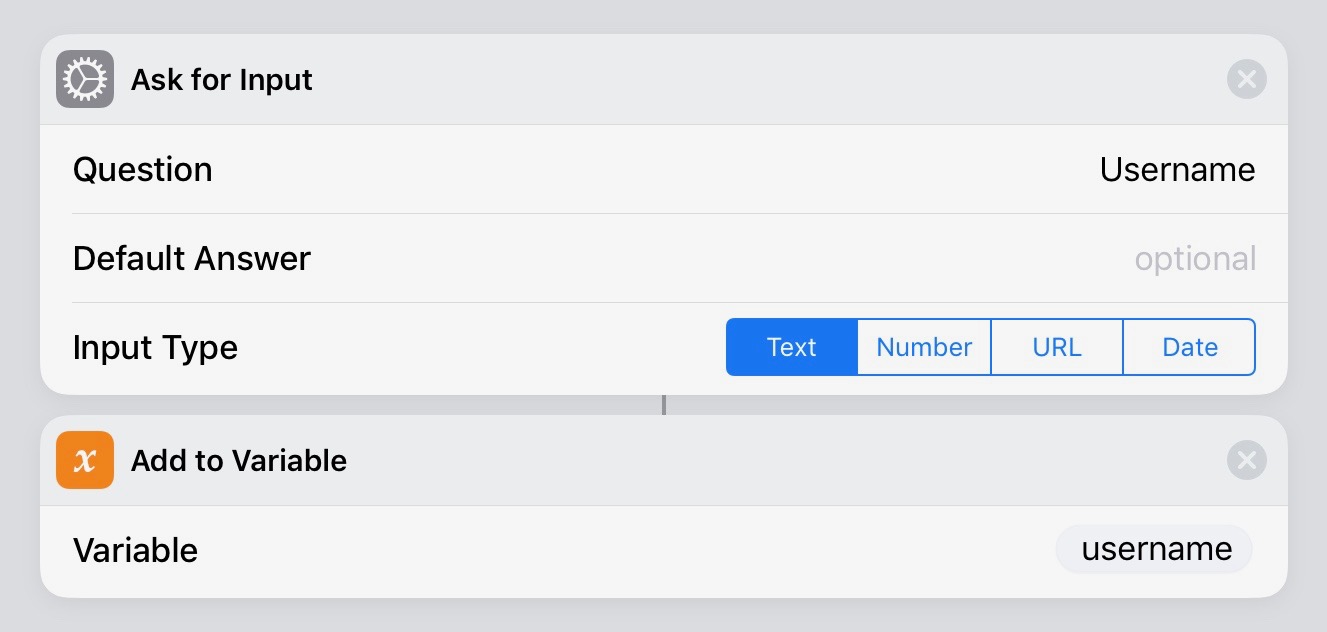The image size is (1327, 632).
Task: Tap the optional Default Answer field
Action: pyautogui.click(x=1194, y=259)
